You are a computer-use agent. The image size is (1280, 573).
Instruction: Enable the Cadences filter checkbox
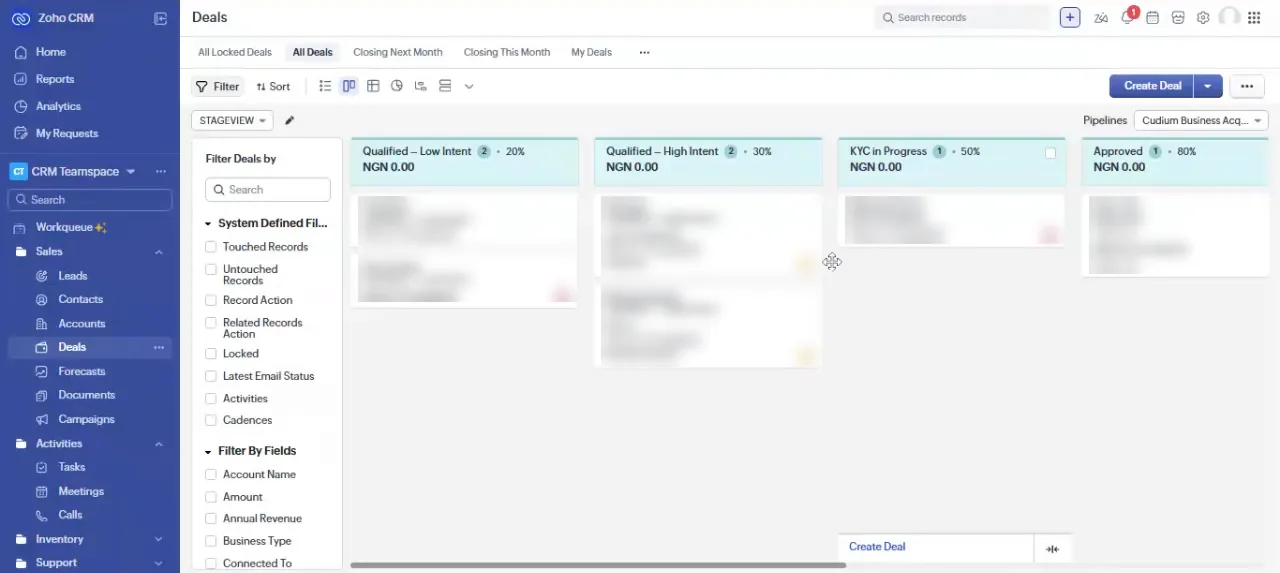click(211, 420)
